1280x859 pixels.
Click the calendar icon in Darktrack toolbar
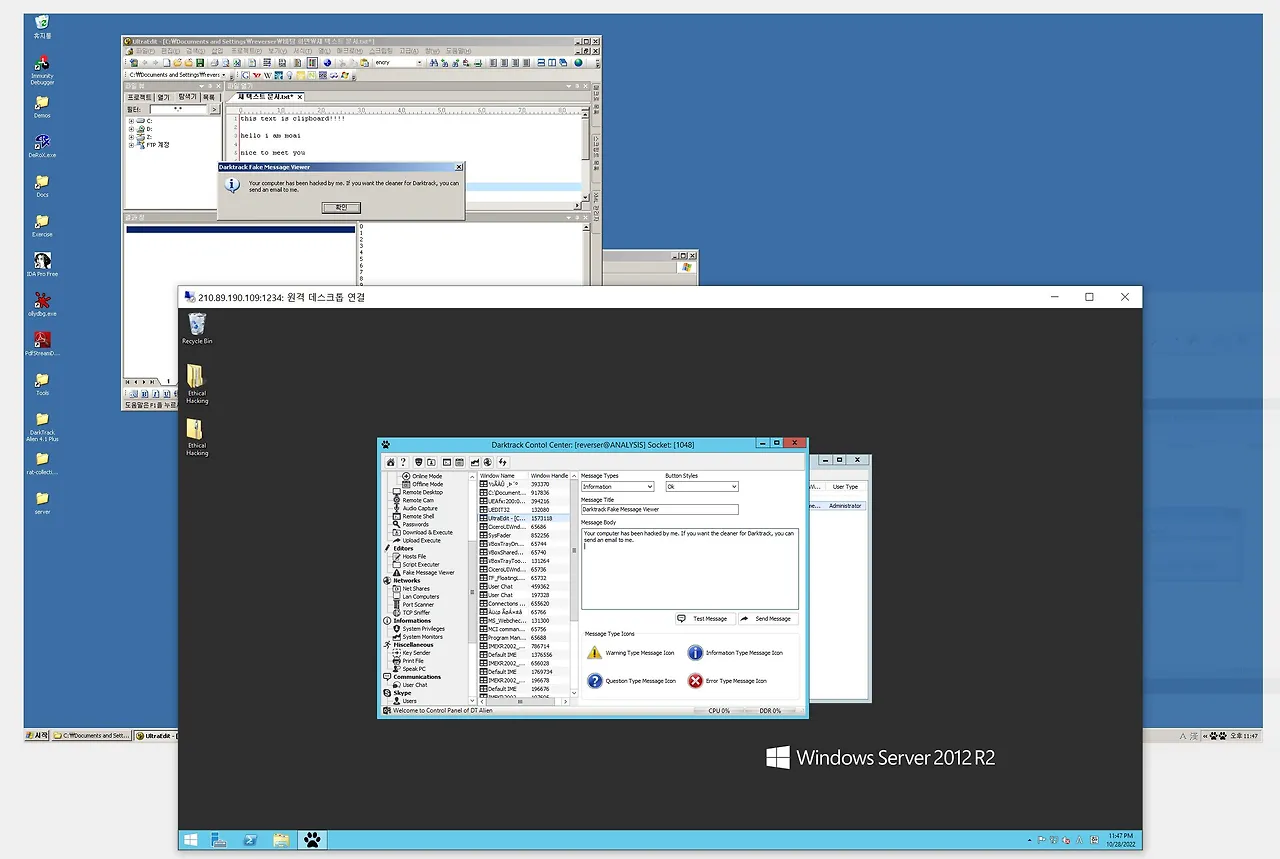tap(459, 462)
